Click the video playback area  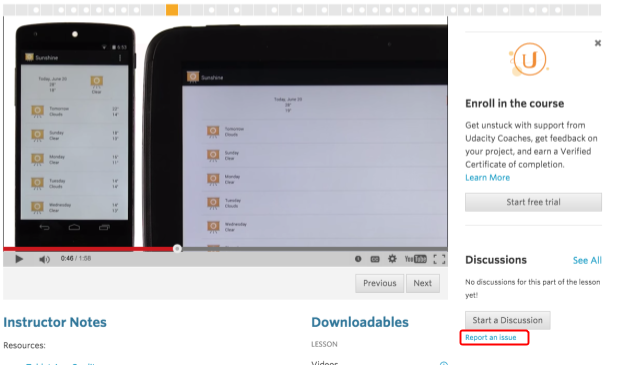point(225,131)
